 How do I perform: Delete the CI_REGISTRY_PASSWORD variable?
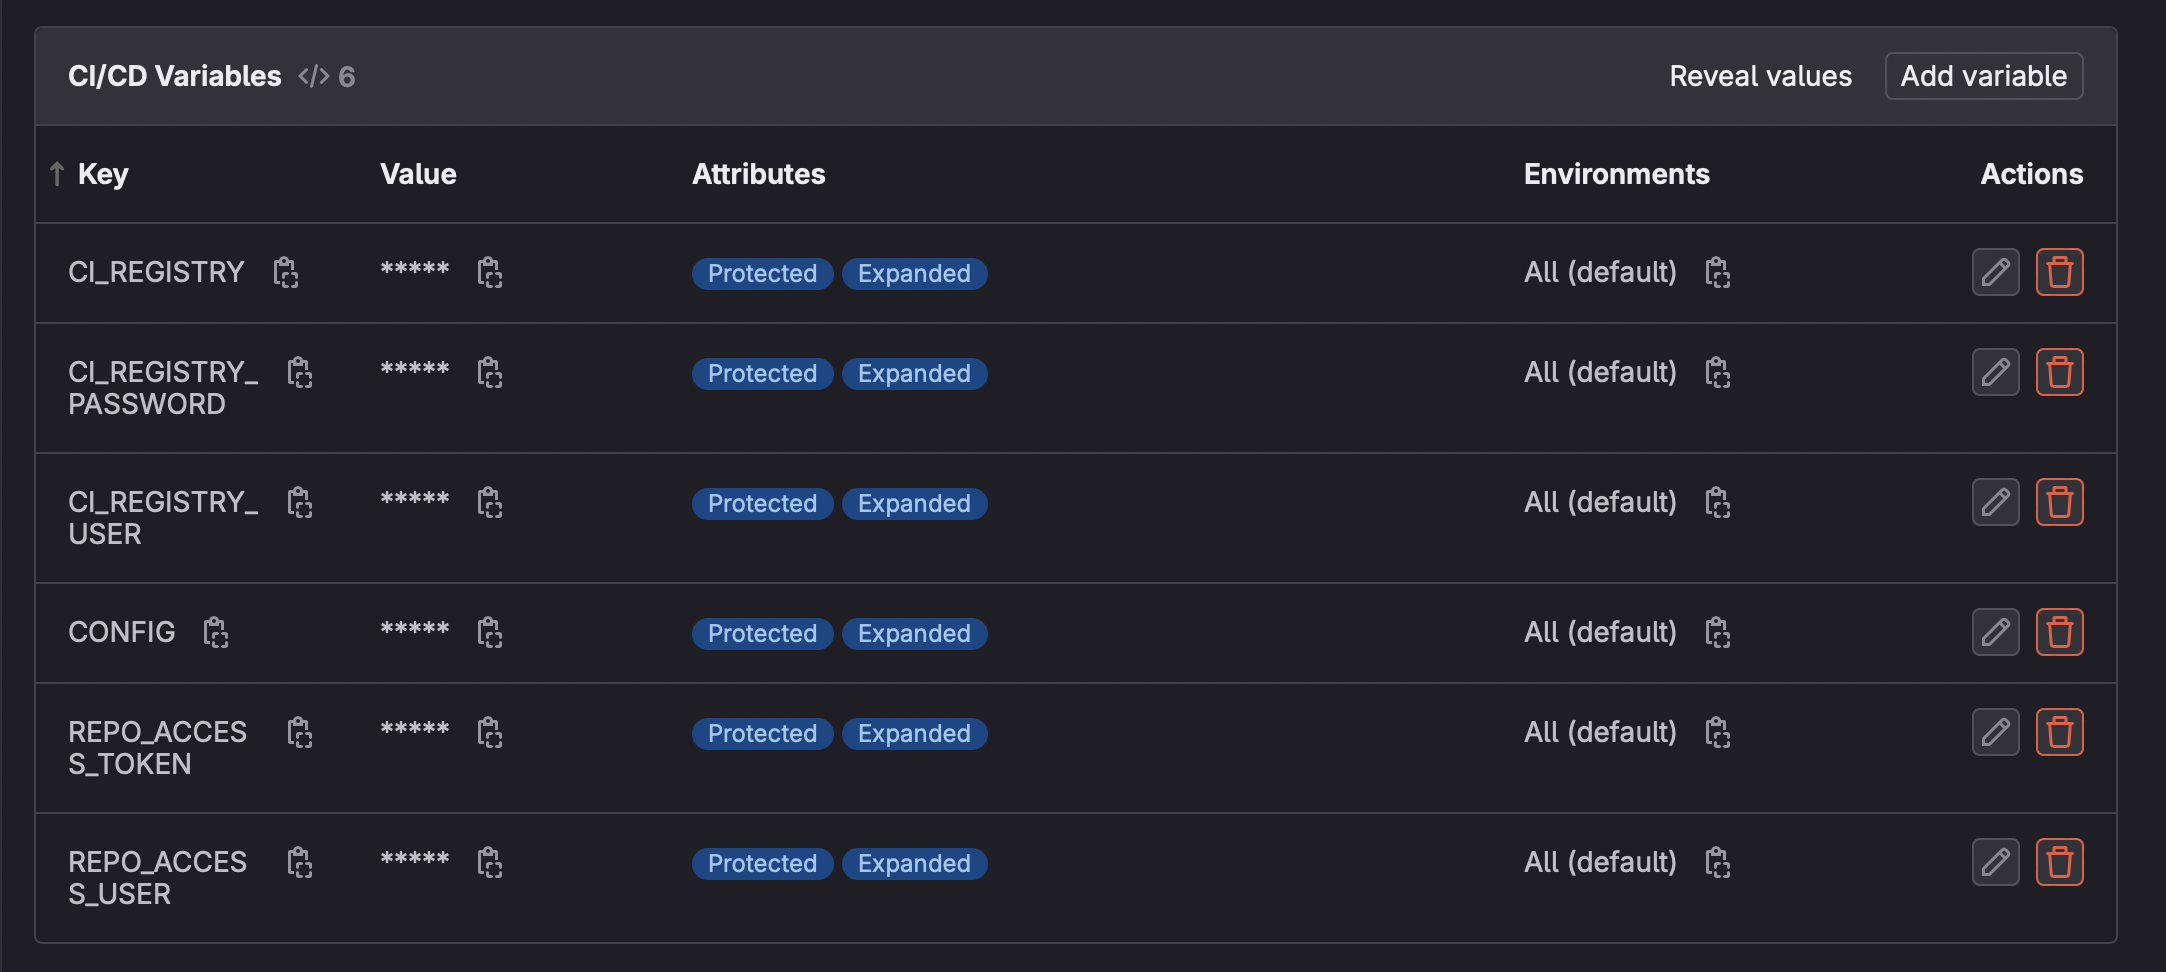[x=2059, y=372]
